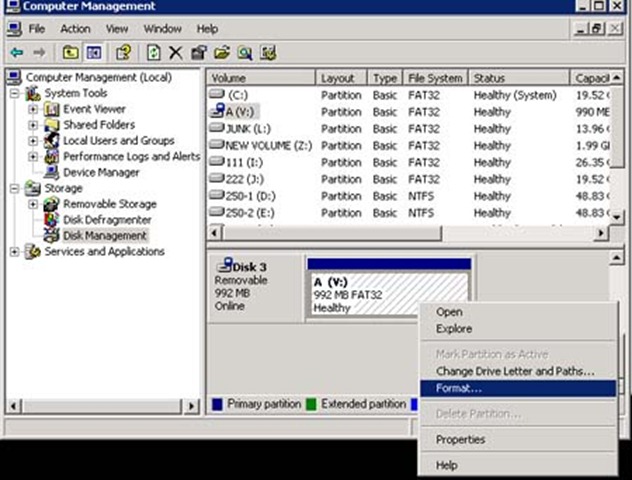This screenshot has height=480, width=632.
Task: Select the JUNK (L:) volume row
Action: (x=250, y=129)
